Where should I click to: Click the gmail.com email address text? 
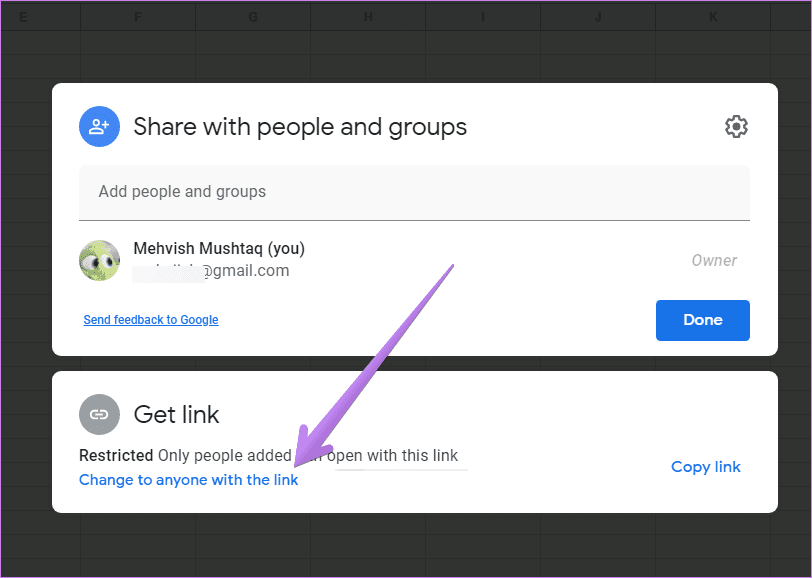click(x=211, y=270)
